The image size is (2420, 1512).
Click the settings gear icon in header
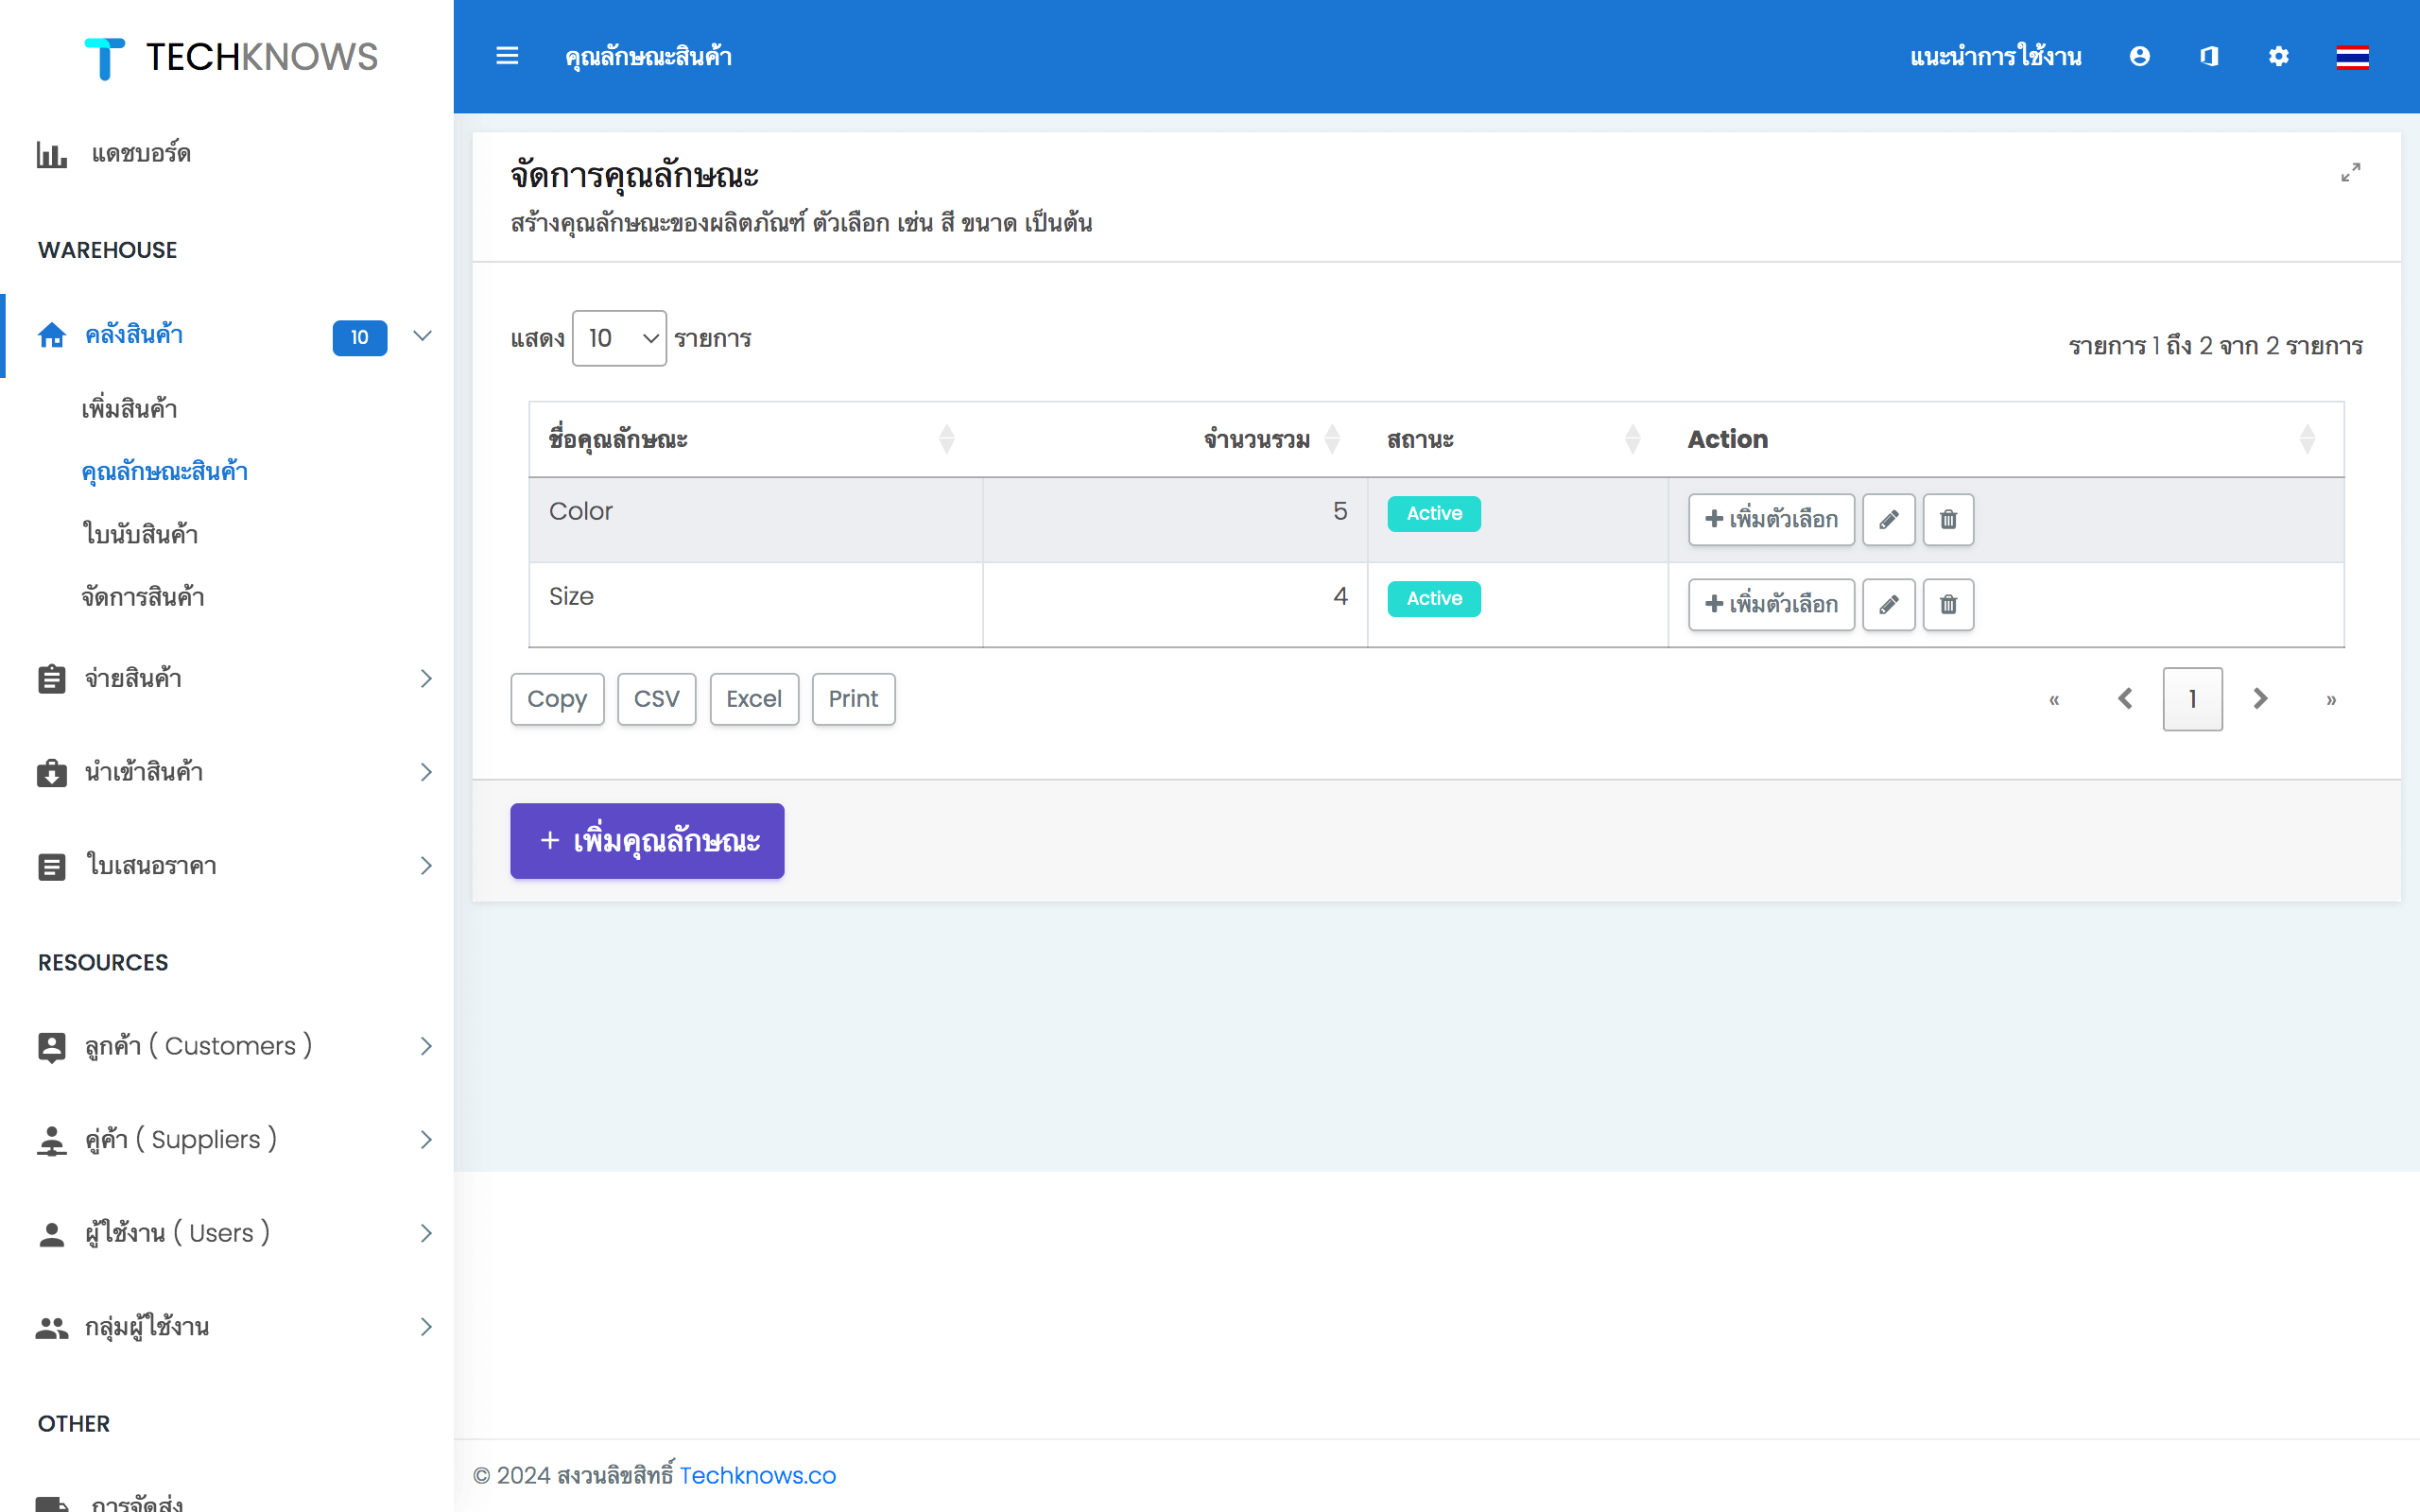2279,56
